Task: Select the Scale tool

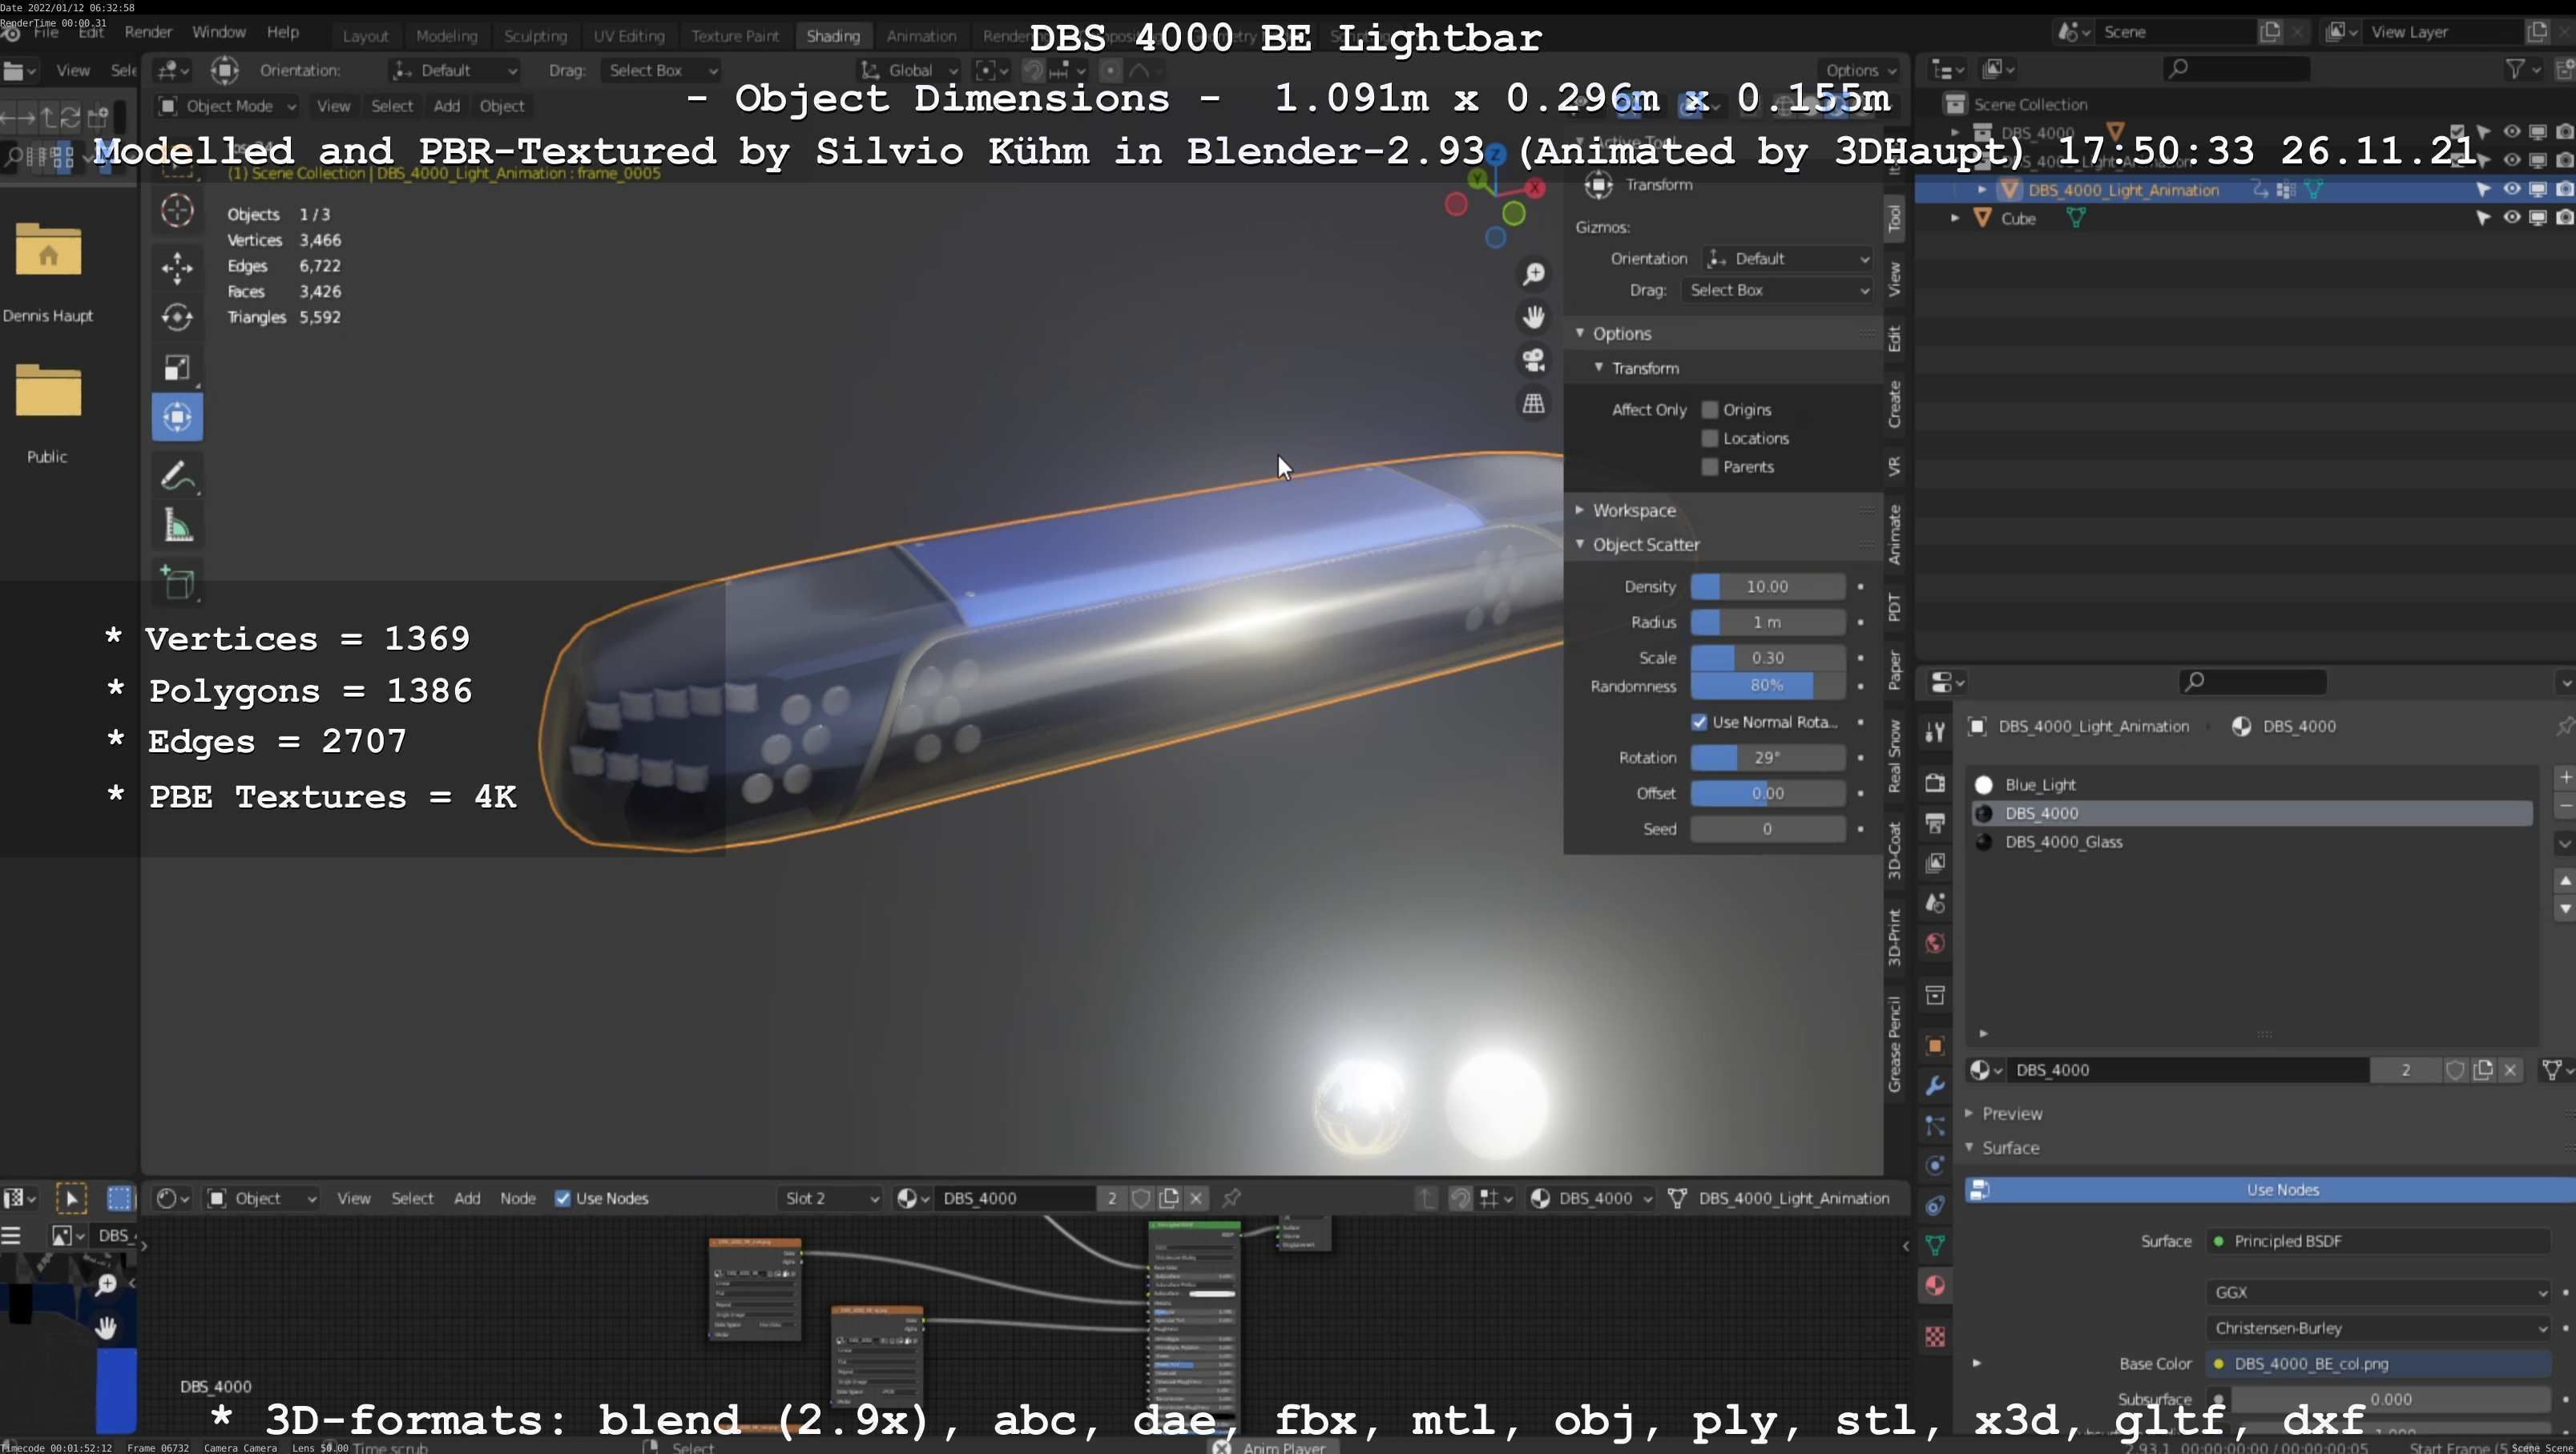Action: tap(177, 368)
